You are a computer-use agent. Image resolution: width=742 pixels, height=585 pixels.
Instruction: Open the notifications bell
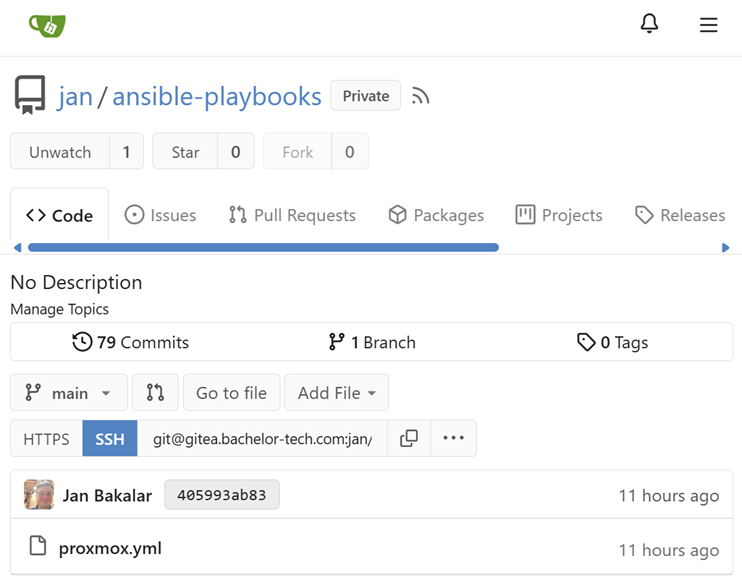649,24
